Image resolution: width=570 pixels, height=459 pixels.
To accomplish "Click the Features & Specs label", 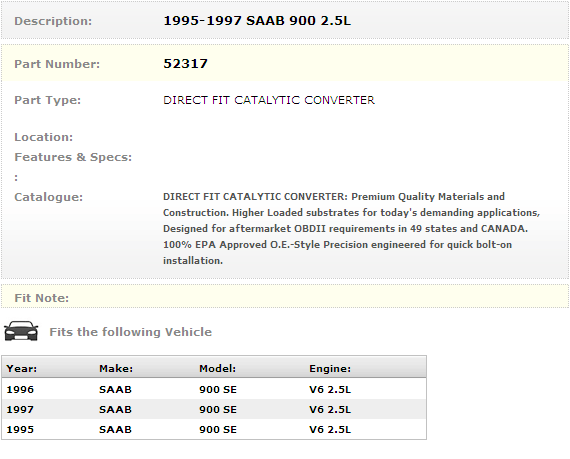I will tap(73, 157).
